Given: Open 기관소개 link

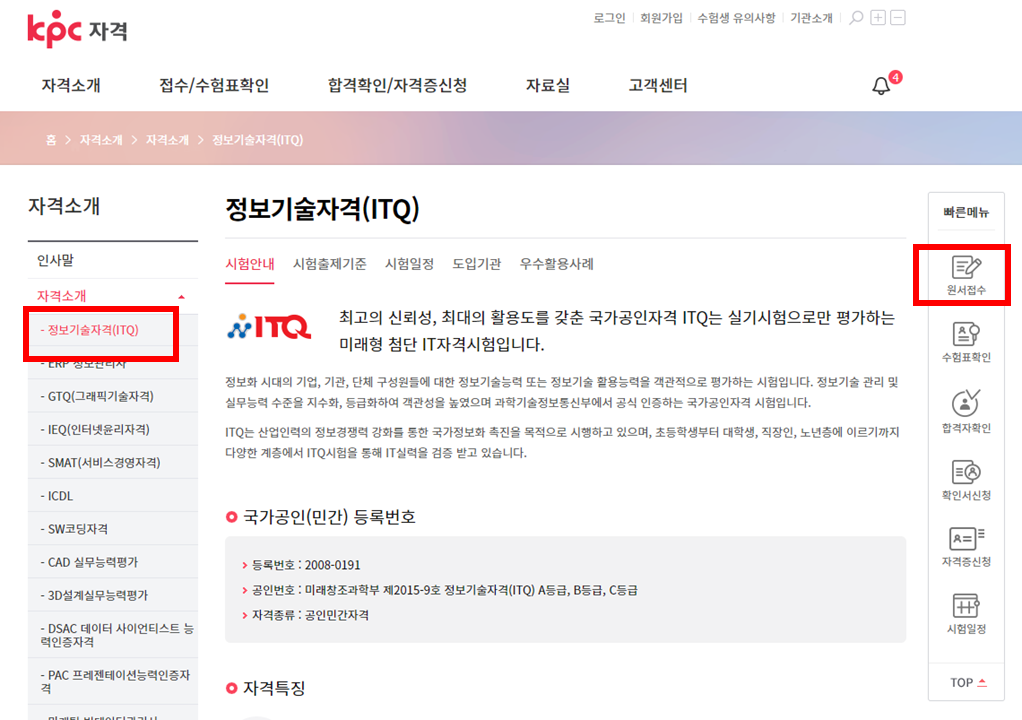Looking at the screenshot, I should coord(811,18).
